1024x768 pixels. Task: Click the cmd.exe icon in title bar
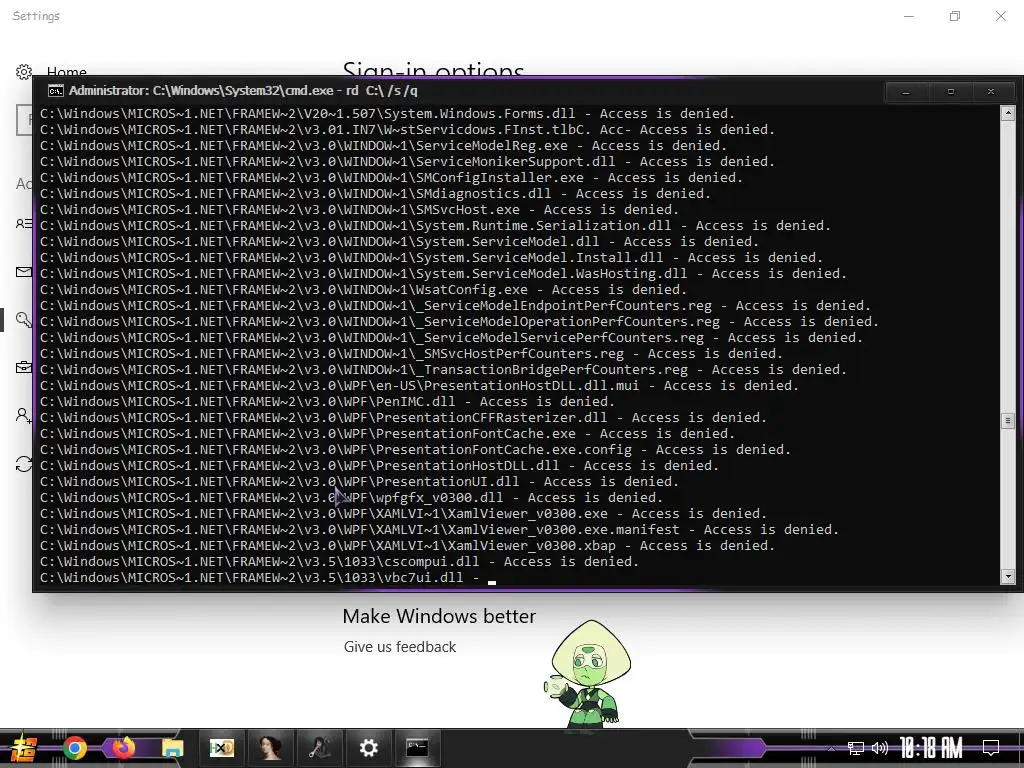[x=56, y=91]
